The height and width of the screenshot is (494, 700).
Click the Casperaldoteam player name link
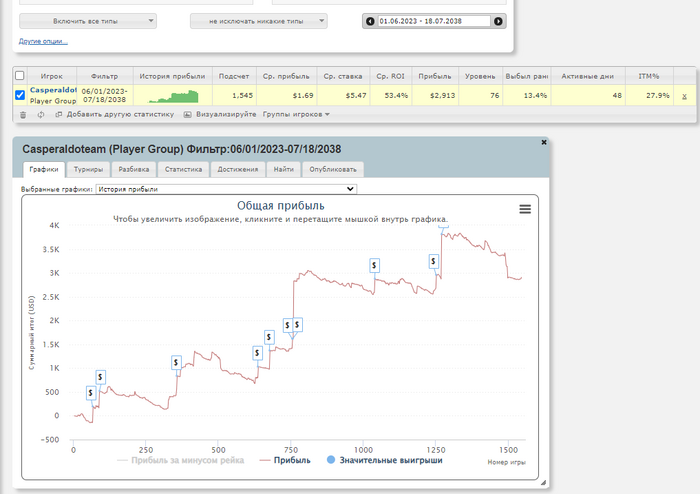[x=53, y=90]
